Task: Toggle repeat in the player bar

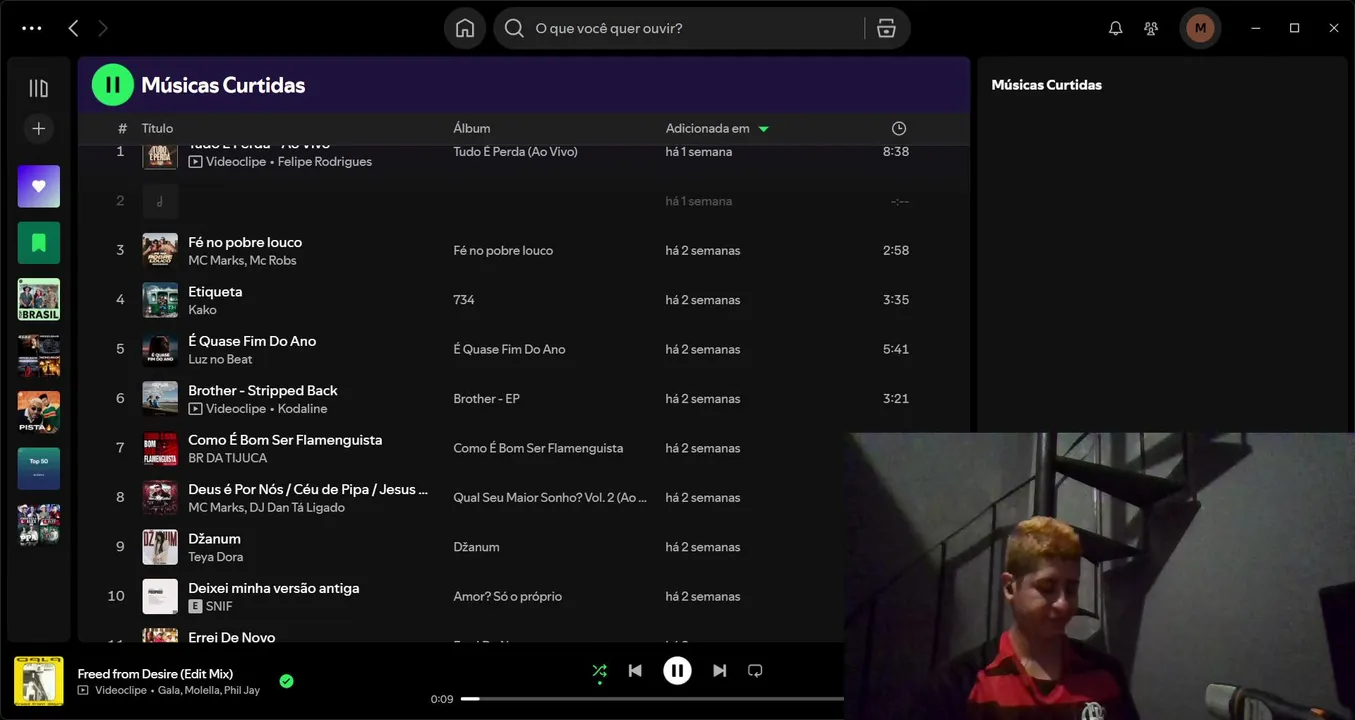Action: (x=755, y=670)
